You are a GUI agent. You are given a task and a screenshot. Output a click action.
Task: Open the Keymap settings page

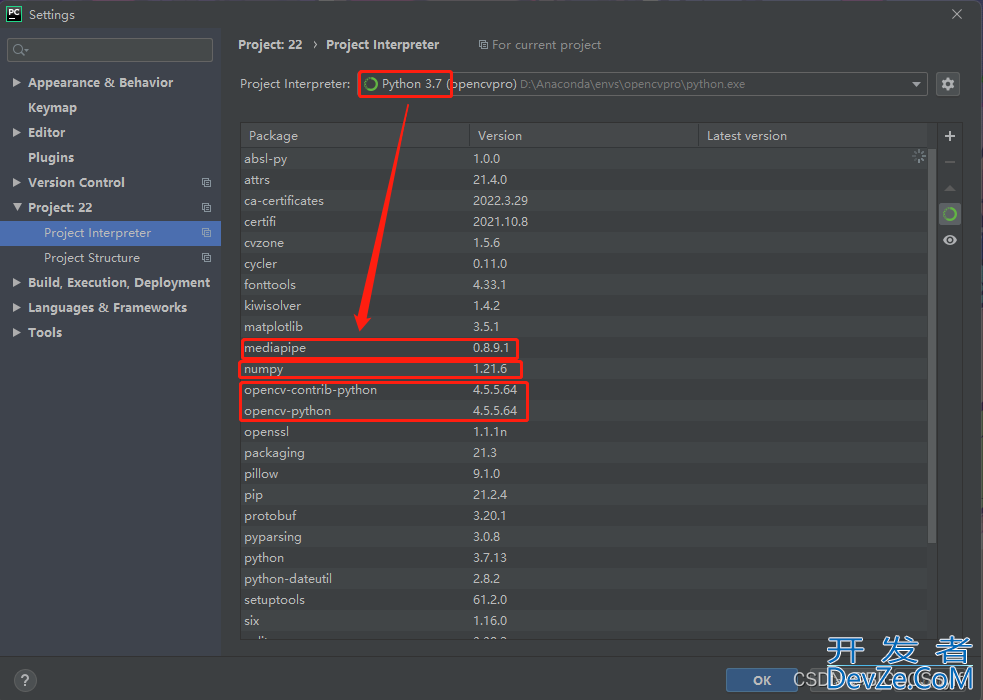(53, 108)
